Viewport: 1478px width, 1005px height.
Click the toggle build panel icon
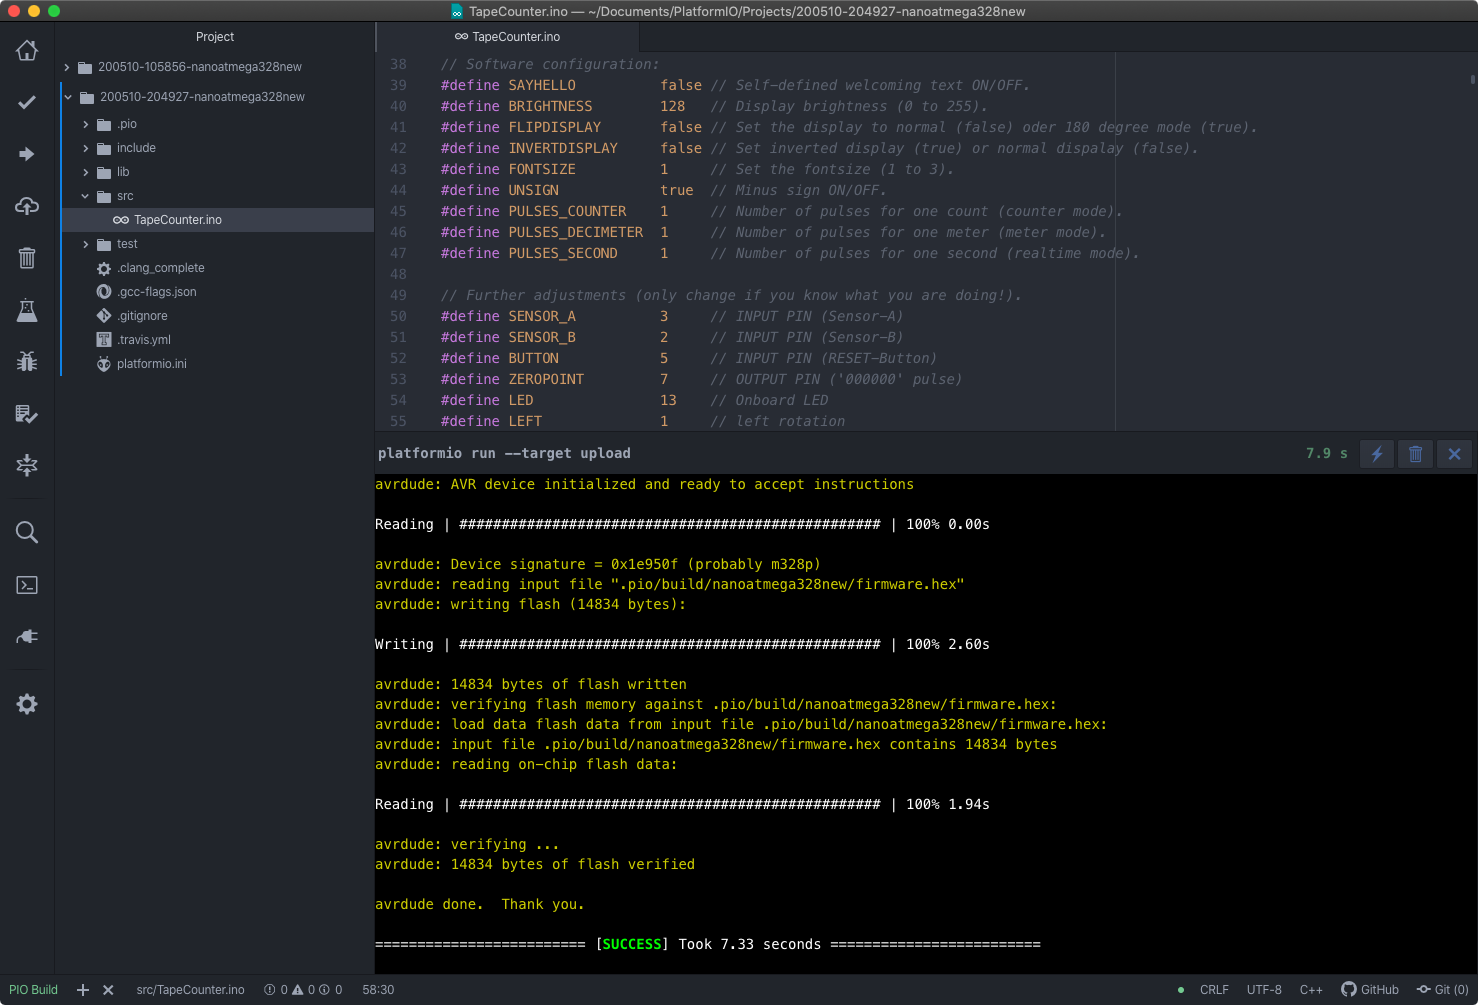coord(27,465)
